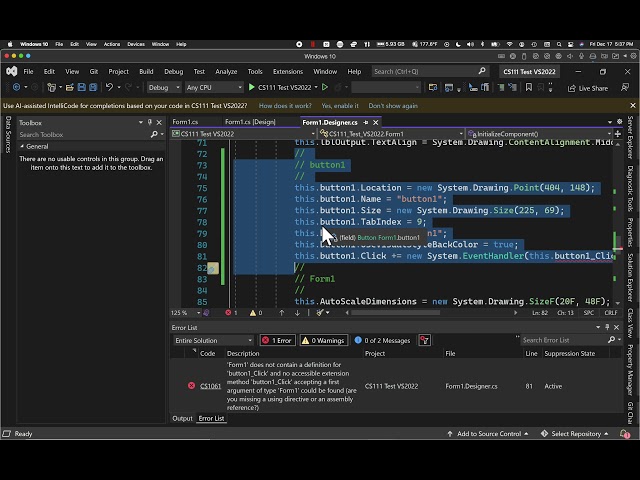
Task: Toggle the 0 Warnings filter
Action: (x=324, y=340)
